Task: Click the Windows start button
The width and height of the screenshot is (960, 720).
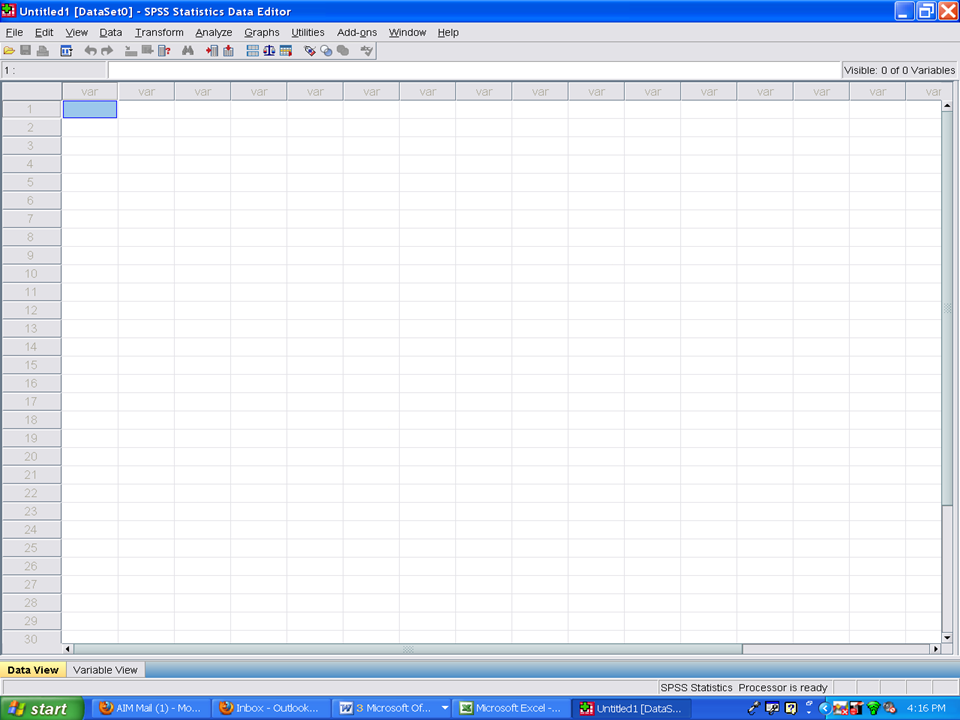Action: pos(40,708)
